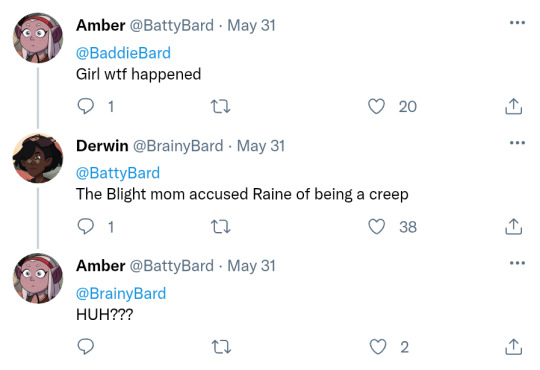Image resolution: width=540 pixels, height=370 pixels.
Task: Retweet Amber's 'Girl wtf happened' tweet
Action: coord(220,106)
